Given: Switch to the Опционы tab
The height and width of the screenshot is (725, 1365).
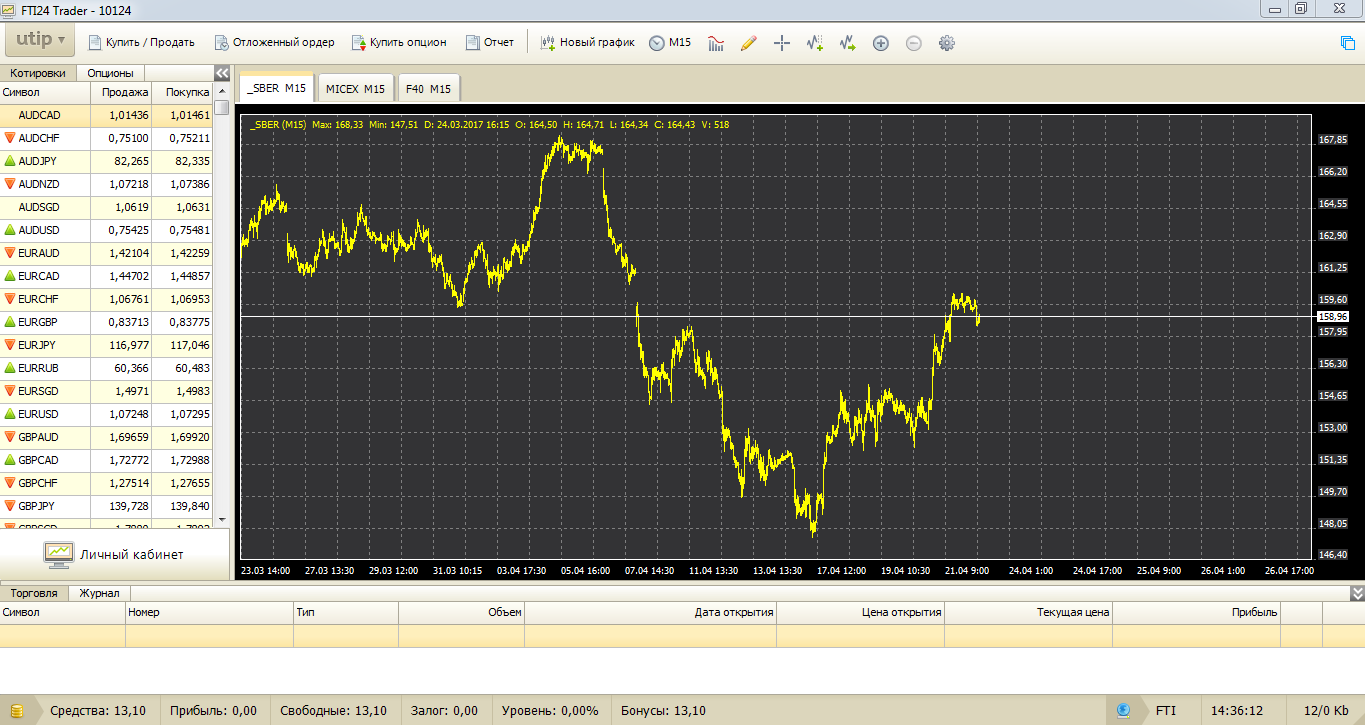Looking at the screenshot, I should coord(110,73).
